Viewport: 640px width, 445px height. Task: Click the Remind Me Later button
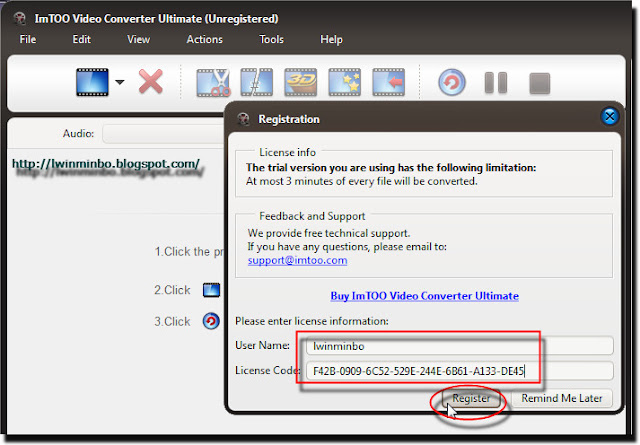click(x=562, y=398)
